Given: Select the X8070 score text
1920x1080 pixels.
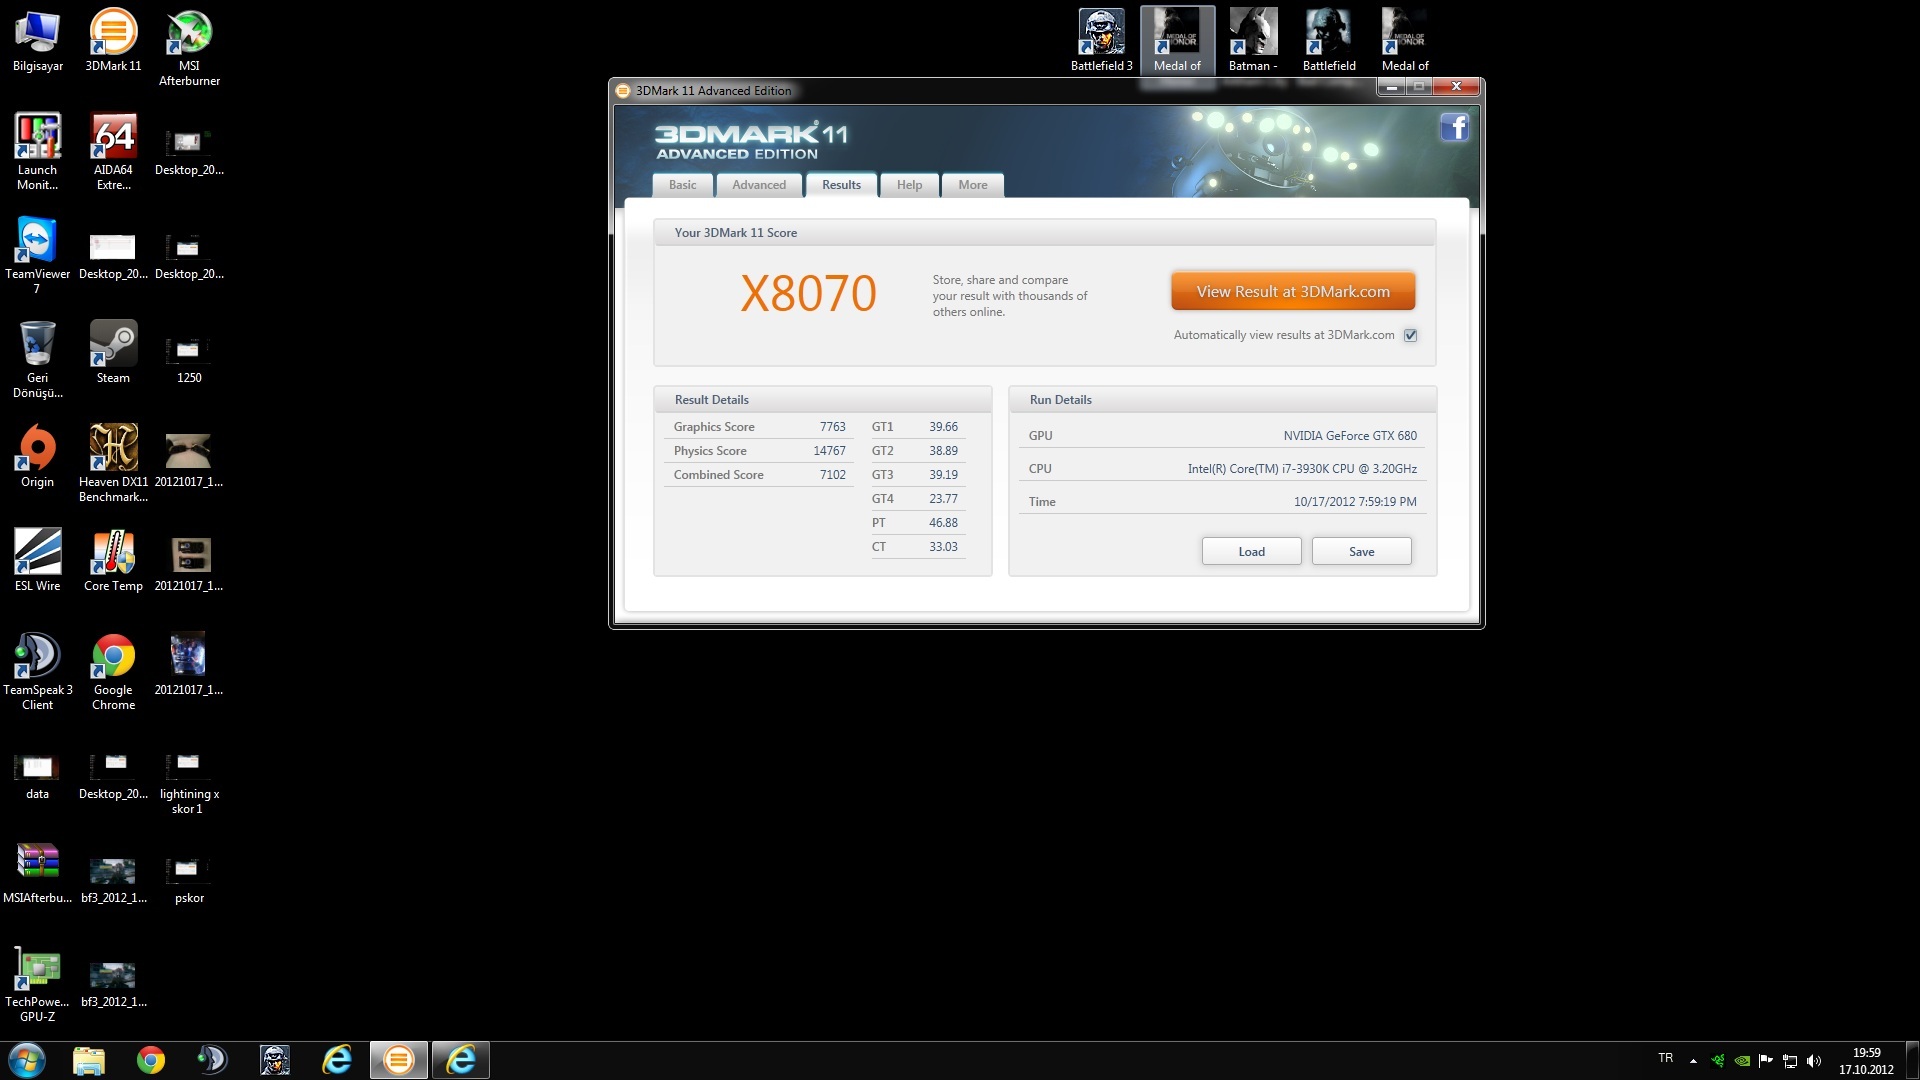Looking at the screenshot, I should [808, 294].
